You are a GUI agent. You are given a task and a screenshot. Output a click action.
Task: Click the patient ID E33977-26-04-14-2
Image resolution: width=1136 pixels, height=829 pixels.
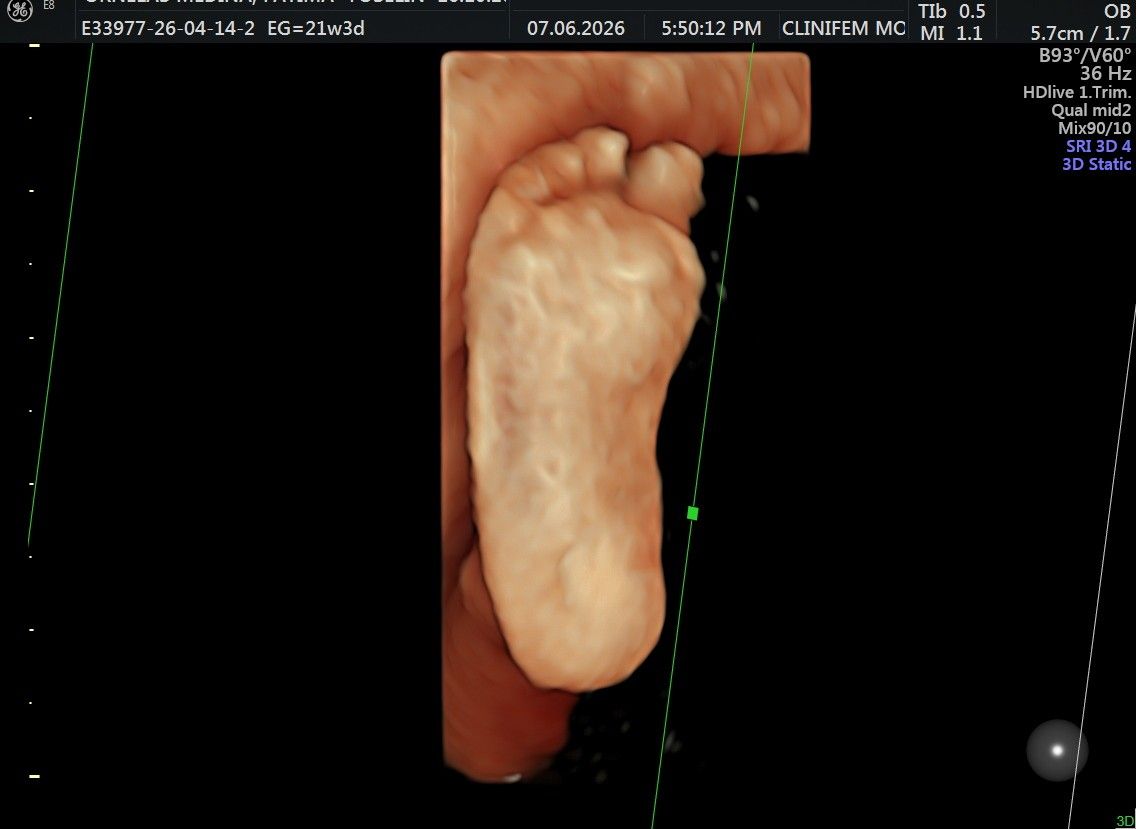click(x=168, y=29)
